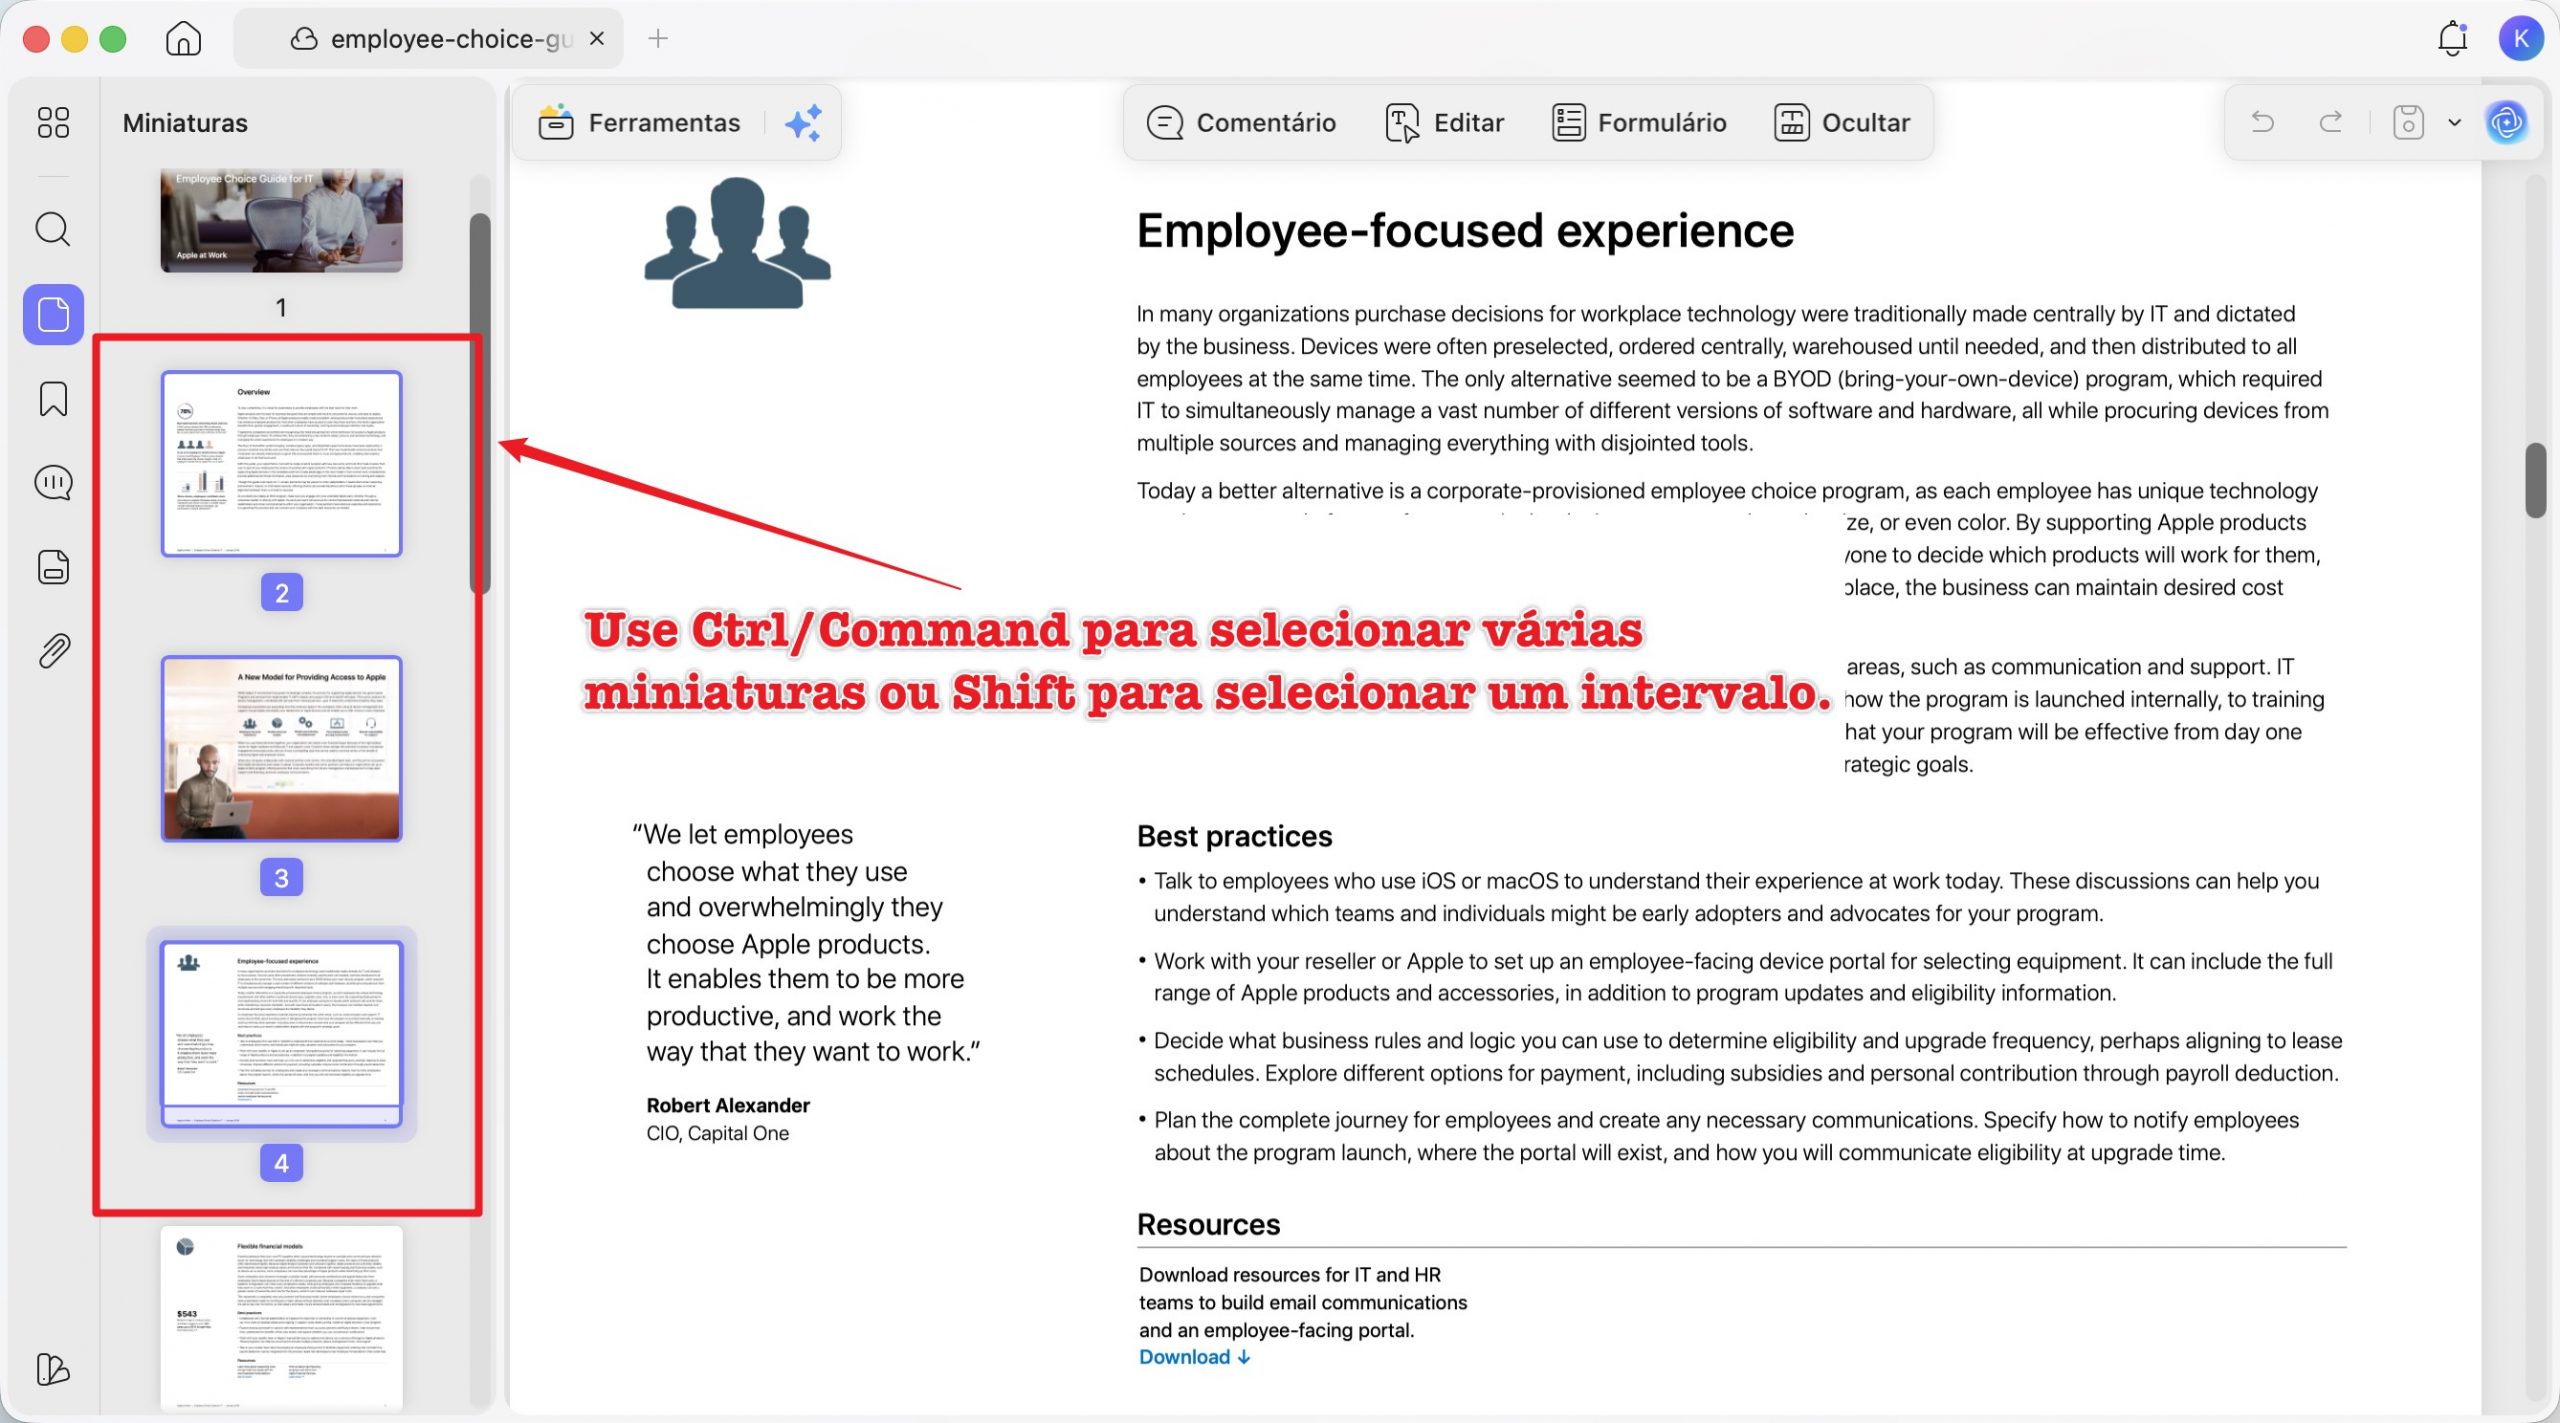Select page 1 thumbnail
This screenshot has height=1423, width=2560.
point(281,221)
